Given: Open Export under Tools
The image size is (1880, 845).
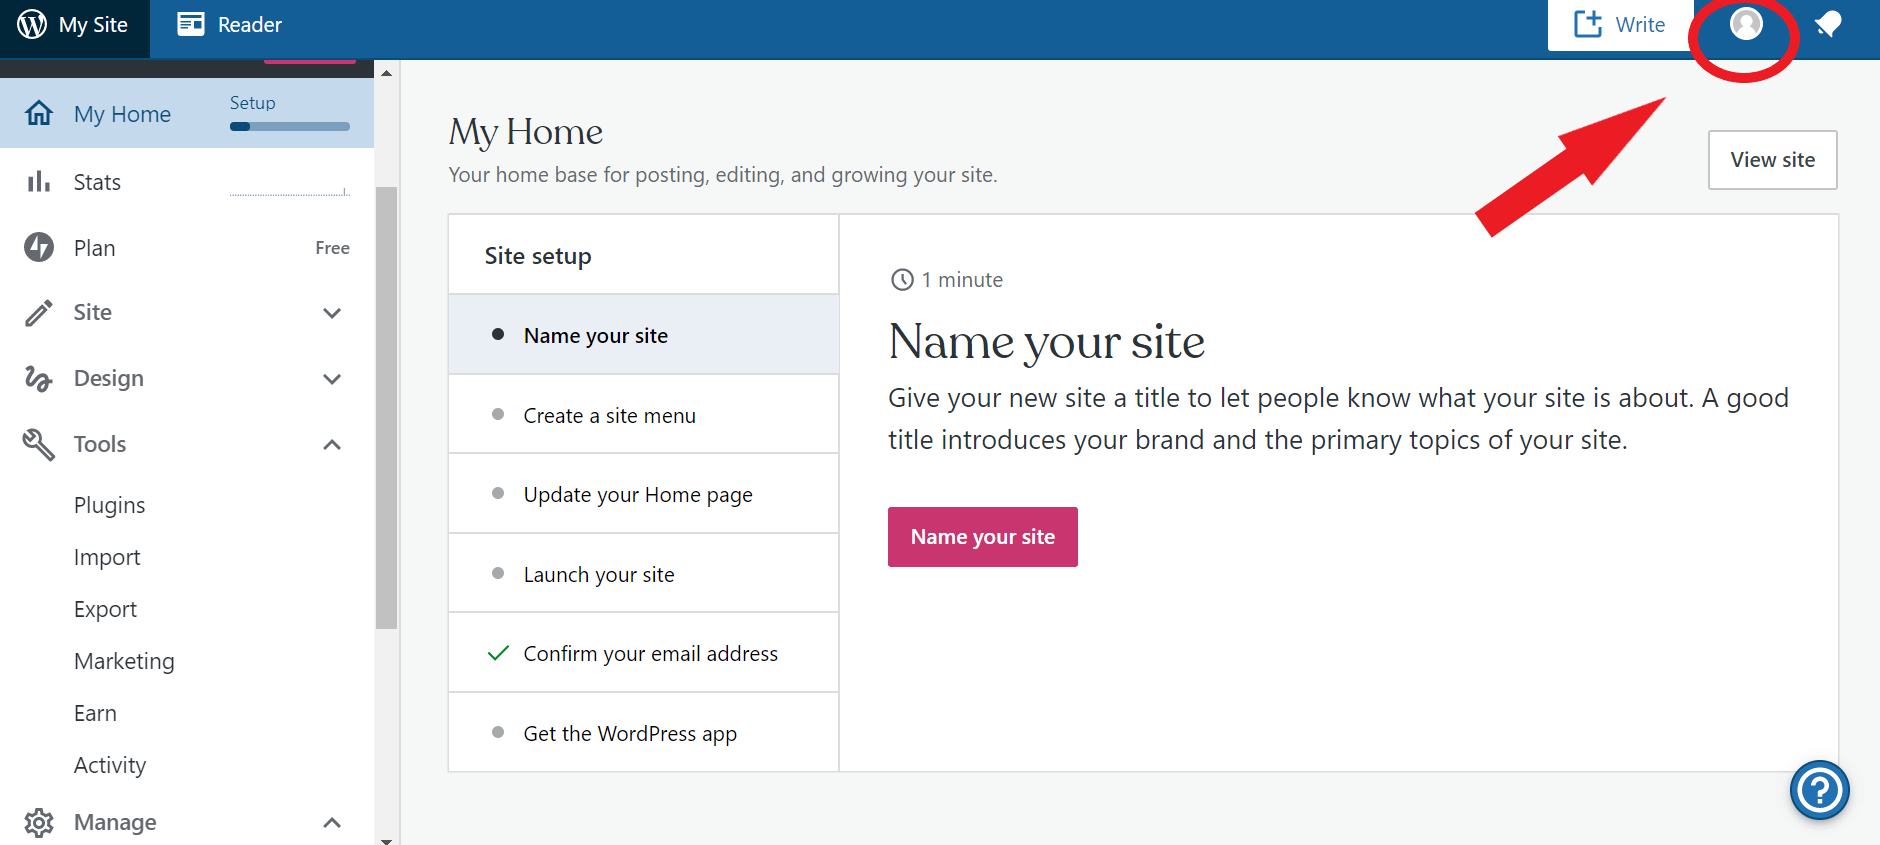Looking at the screenshot, I should tap(105, 609).
